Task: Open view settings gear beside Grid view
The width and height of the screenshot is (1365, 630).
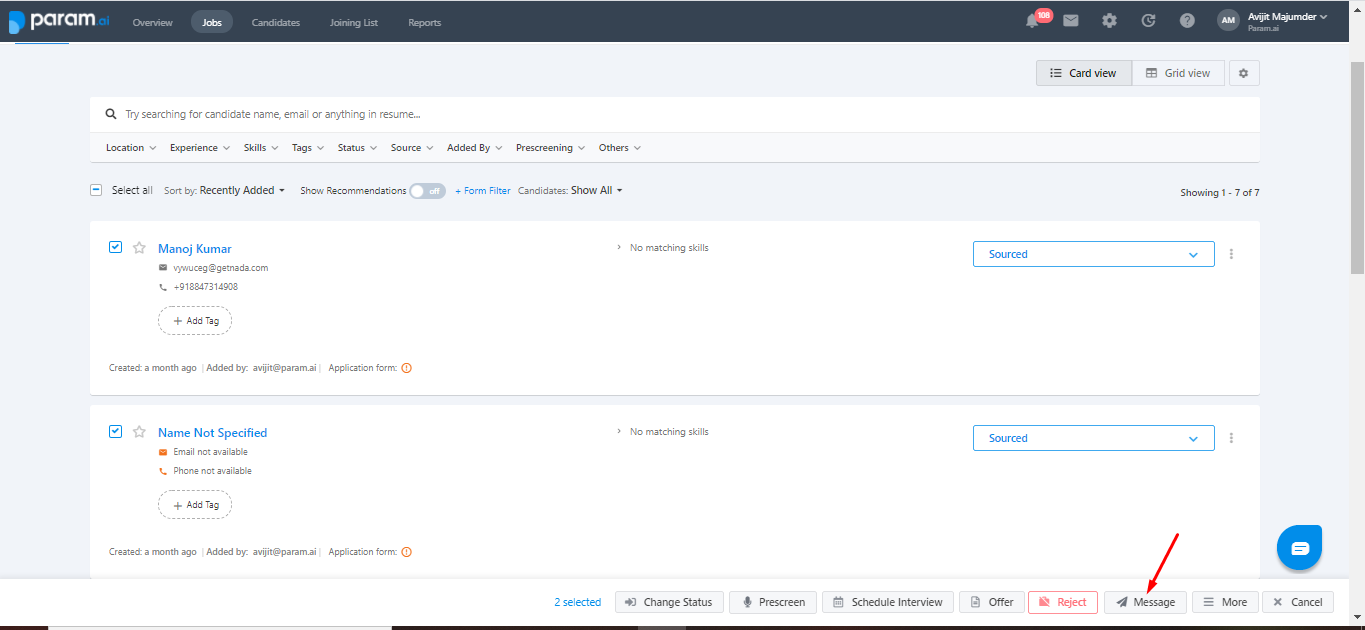Action: point(1244,73)
